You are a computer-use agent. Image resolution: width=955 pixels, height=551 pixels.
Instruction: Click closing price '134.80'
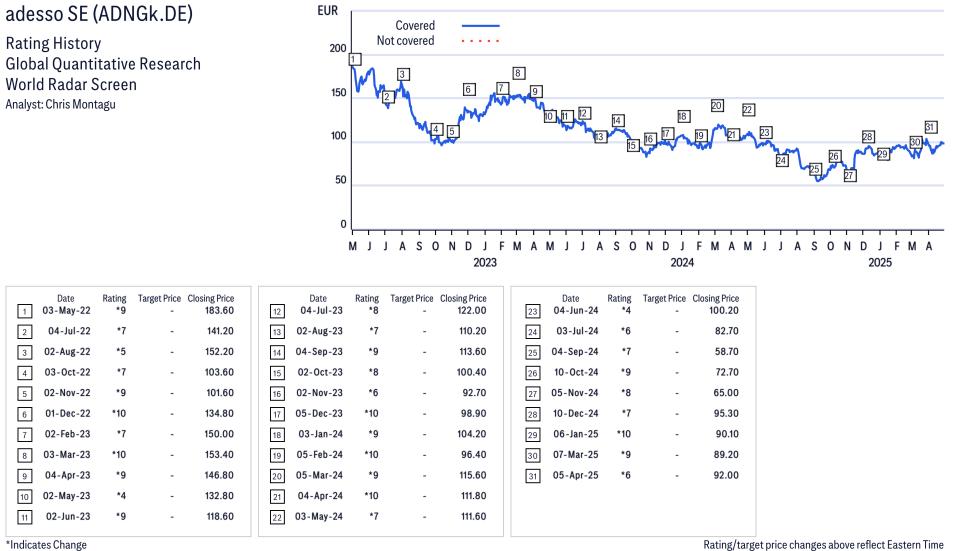[x=219, y=413]
